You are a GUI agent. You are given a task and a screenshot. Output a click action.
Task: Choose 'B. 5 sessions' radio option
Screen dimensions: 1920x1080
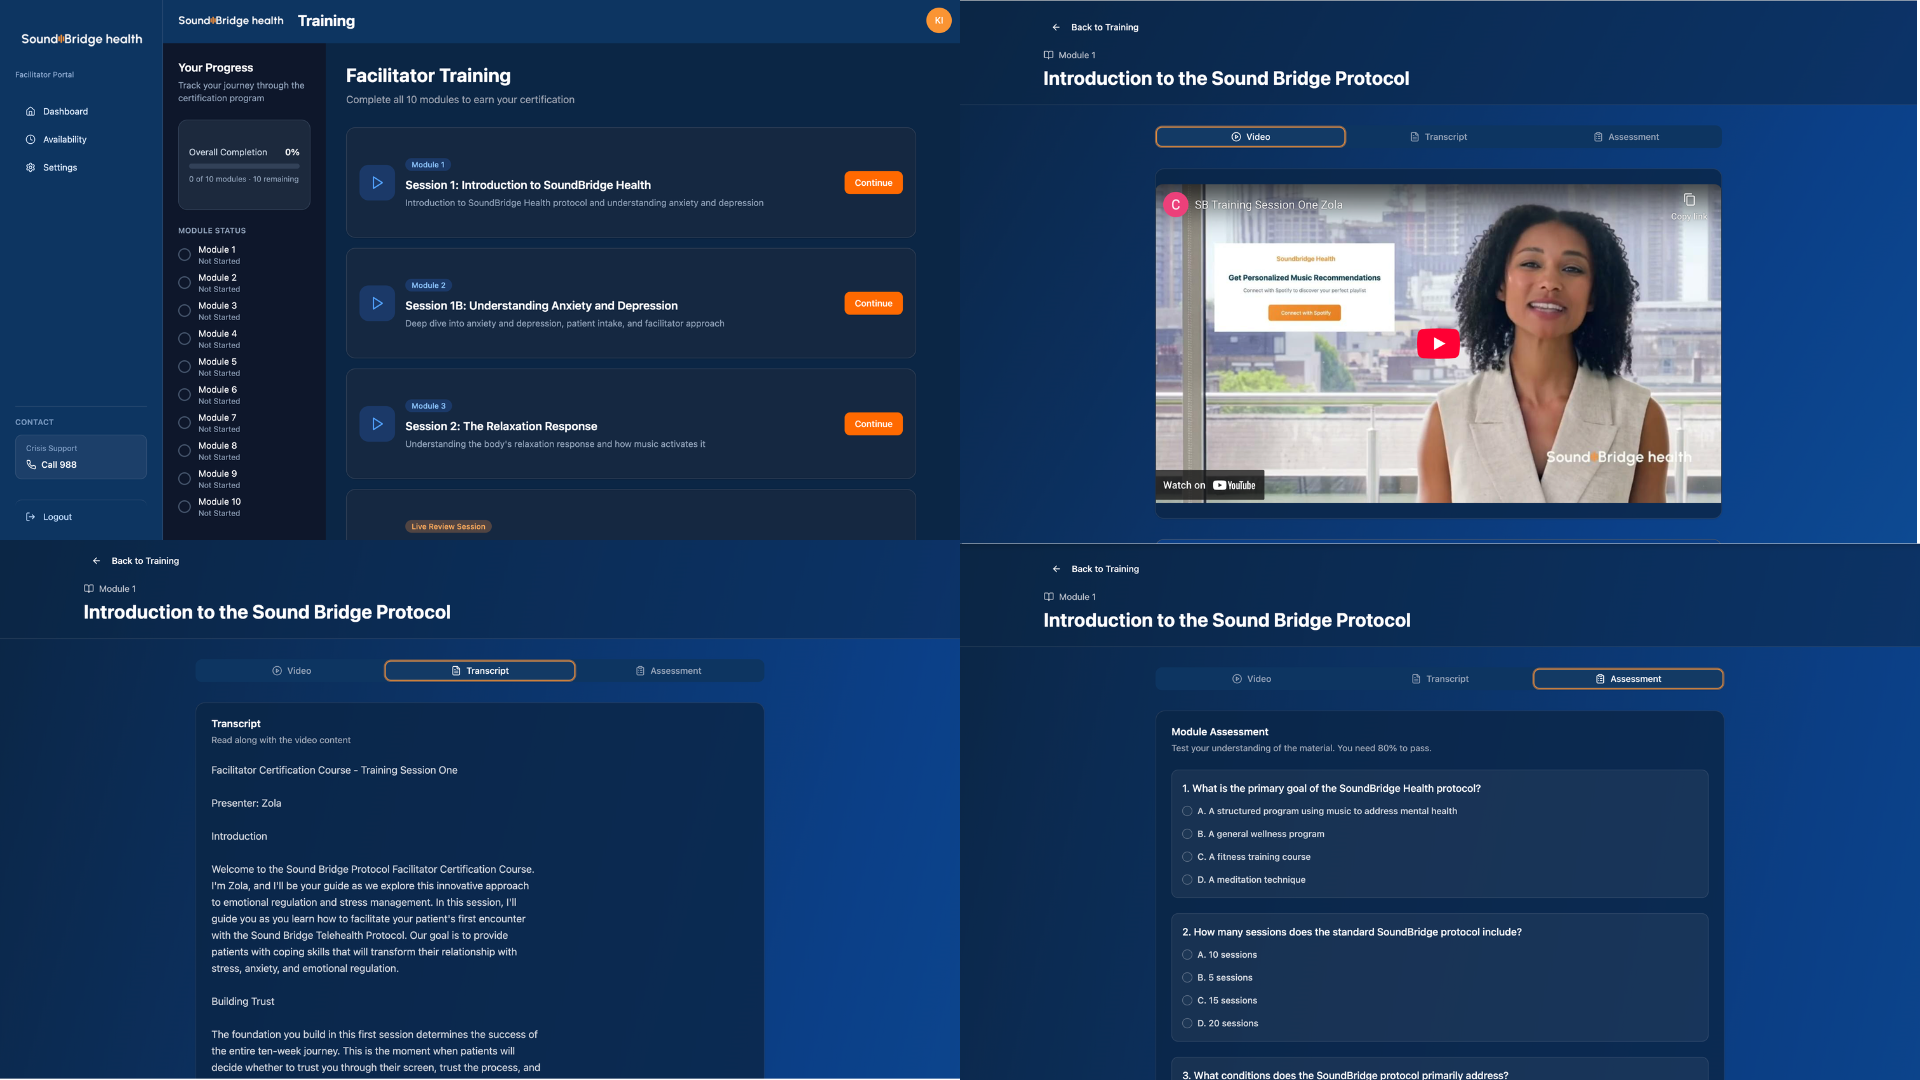coord(1187,978)
